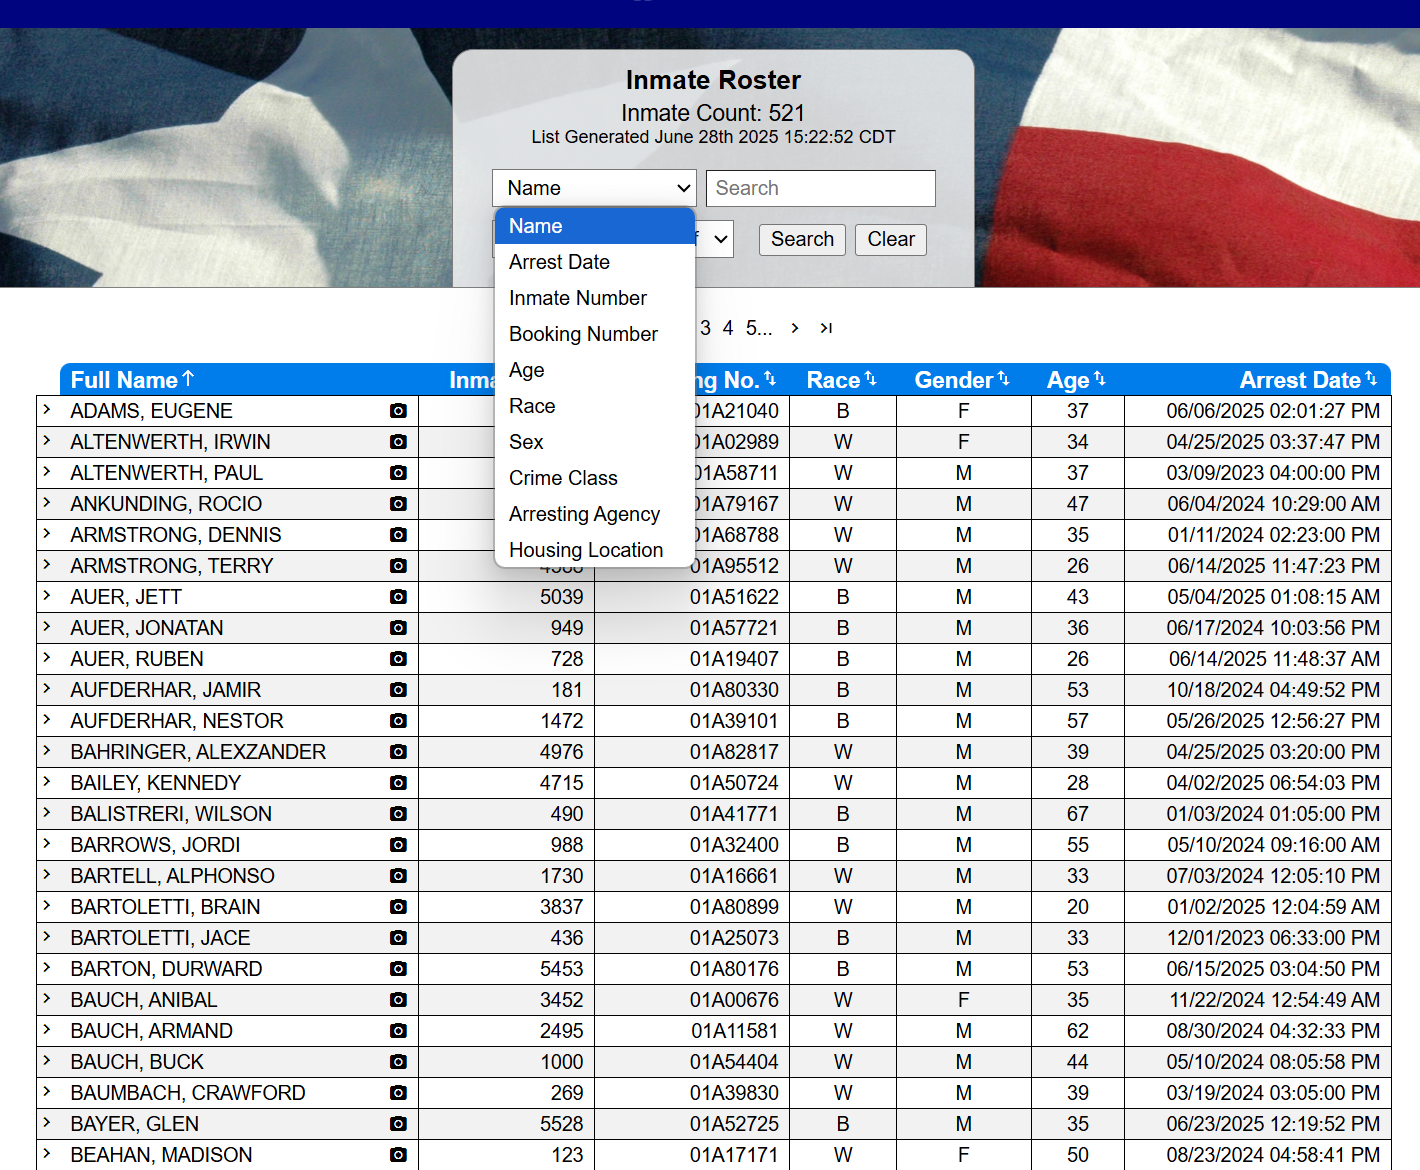Expand row for ALTENWERTH, PAUL
This screenshot has height=1170, width=1420.
[x=46, y=472]
